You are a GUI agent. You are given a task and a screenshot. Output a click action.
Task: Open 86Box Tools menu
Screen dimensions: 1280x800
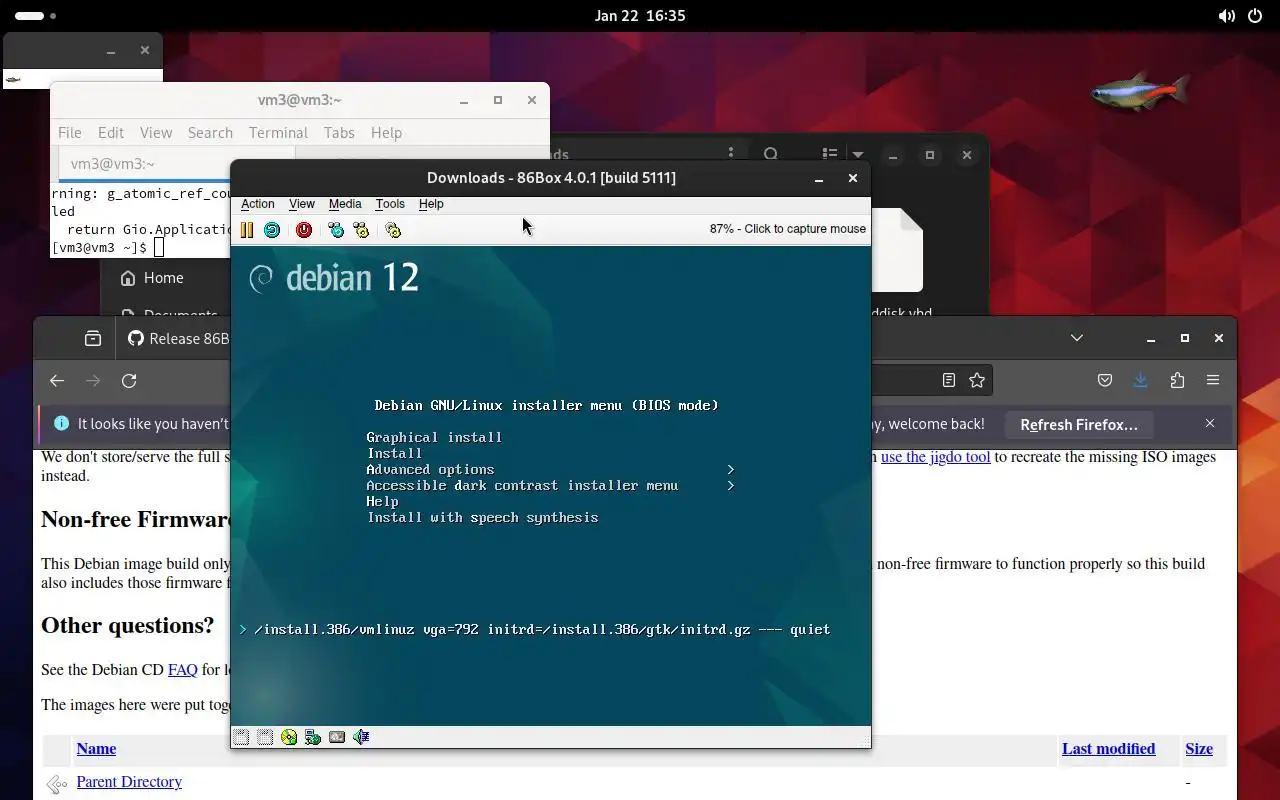pos(390,204)
